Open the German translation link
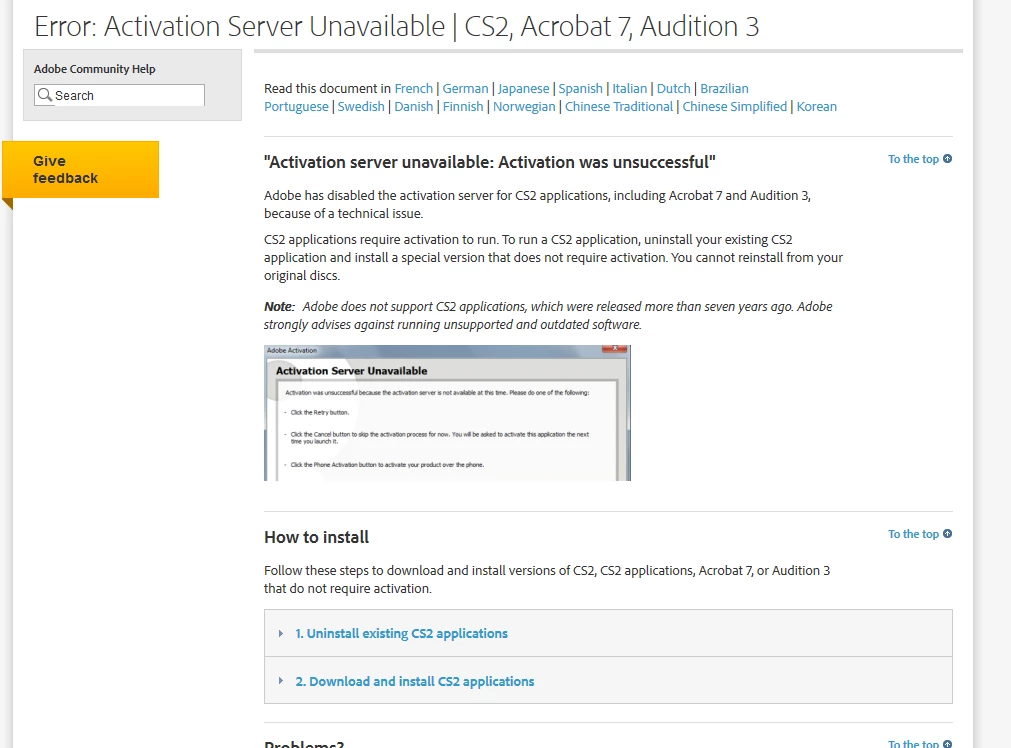This screenshot has height=748, width=1011. (465, 88)
